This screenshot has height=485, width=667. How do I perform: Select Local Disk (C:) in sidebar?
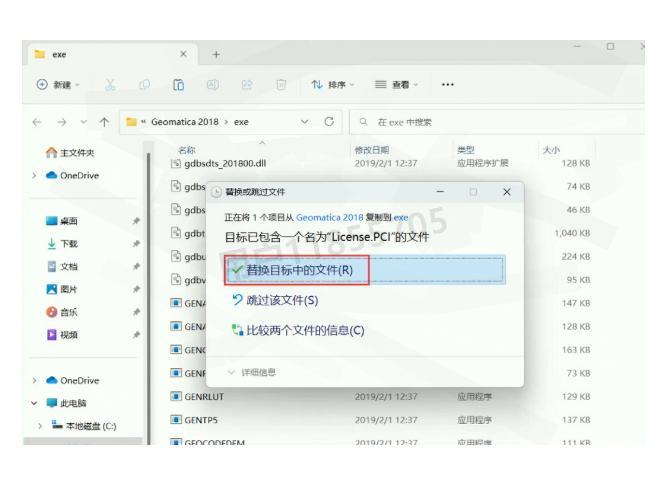84,426
